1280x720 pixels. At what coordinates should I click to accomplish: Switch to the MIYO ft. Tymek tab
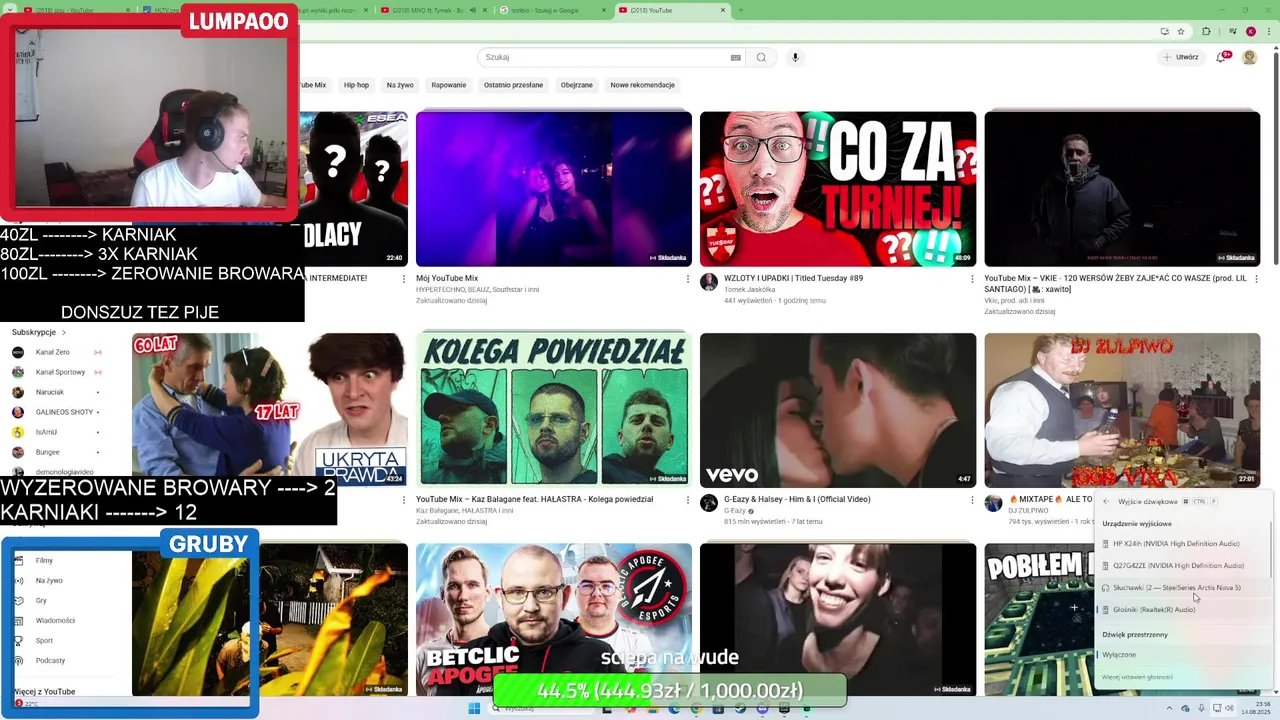431,10
